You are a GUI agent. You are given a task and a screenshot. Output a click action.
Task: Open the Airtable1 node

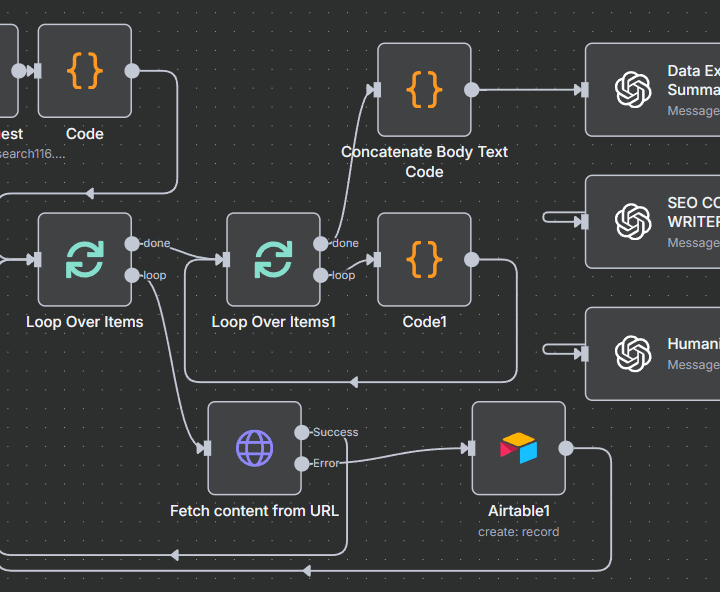[518, 448]
